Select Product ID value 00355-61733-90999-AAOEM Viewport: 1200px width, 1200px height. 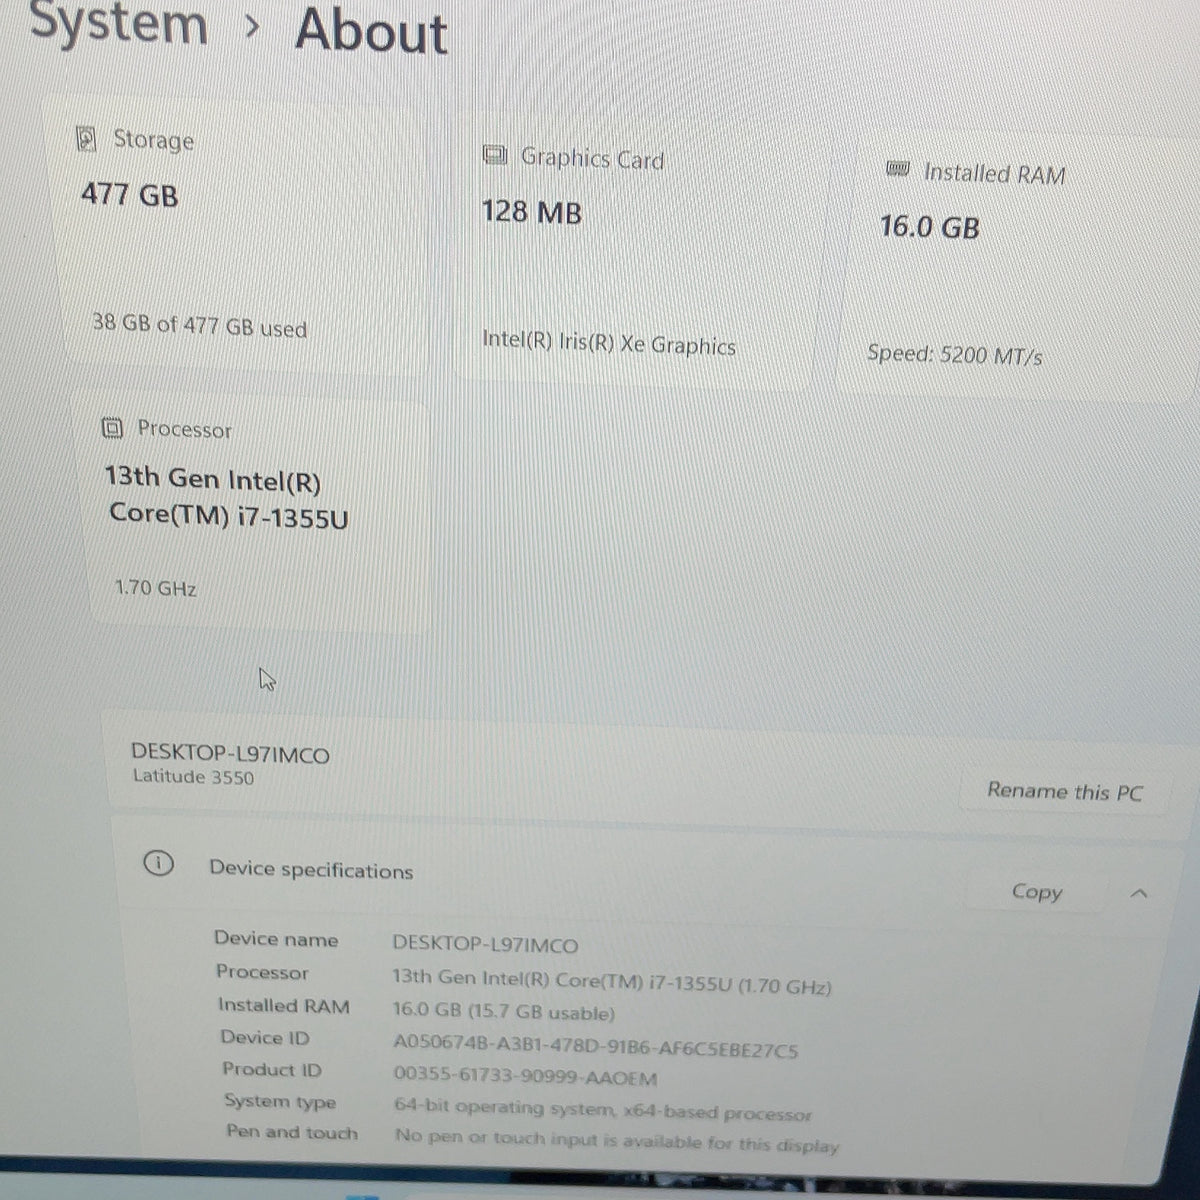click(525, 1077)
